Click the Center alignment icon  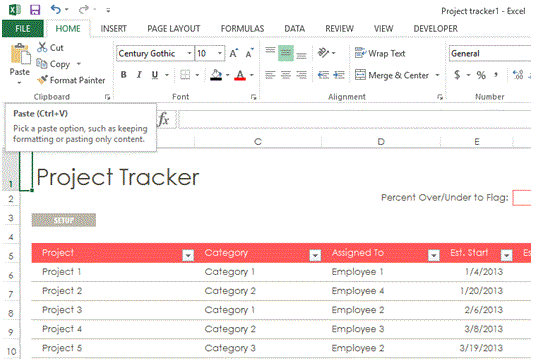[x=286, y=75]
